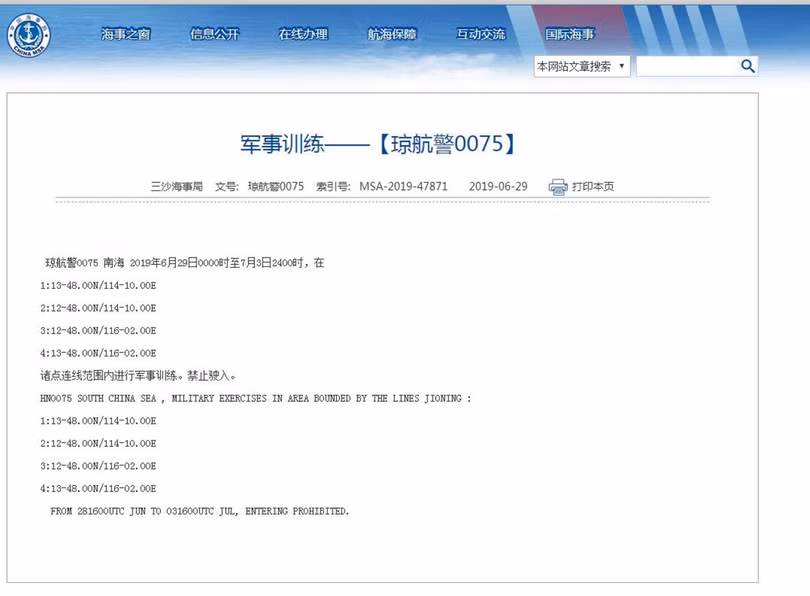
Task: Click the publication date 2019-06-29
Action: (x=497, y=186)
